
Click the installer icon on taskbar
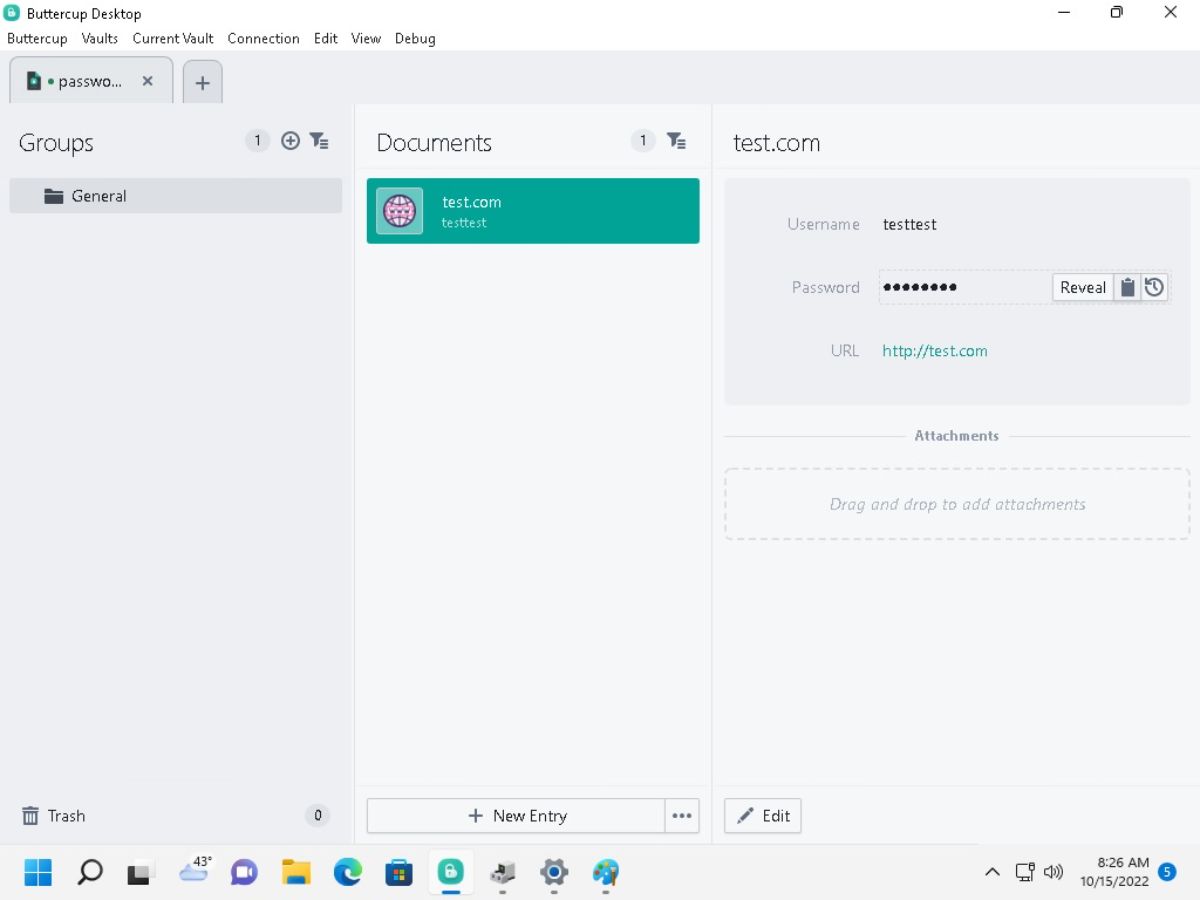pos(502,872)
